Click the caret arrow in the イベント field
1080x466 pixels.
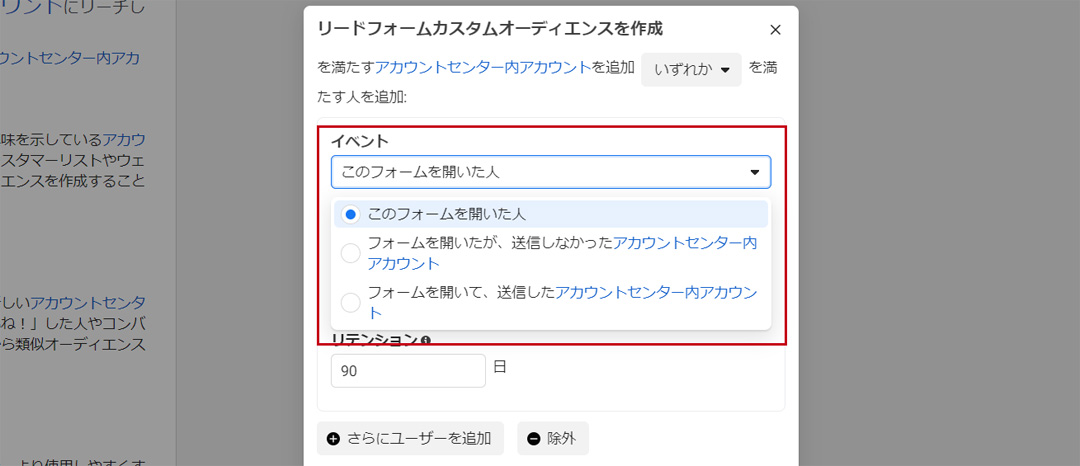754,172
